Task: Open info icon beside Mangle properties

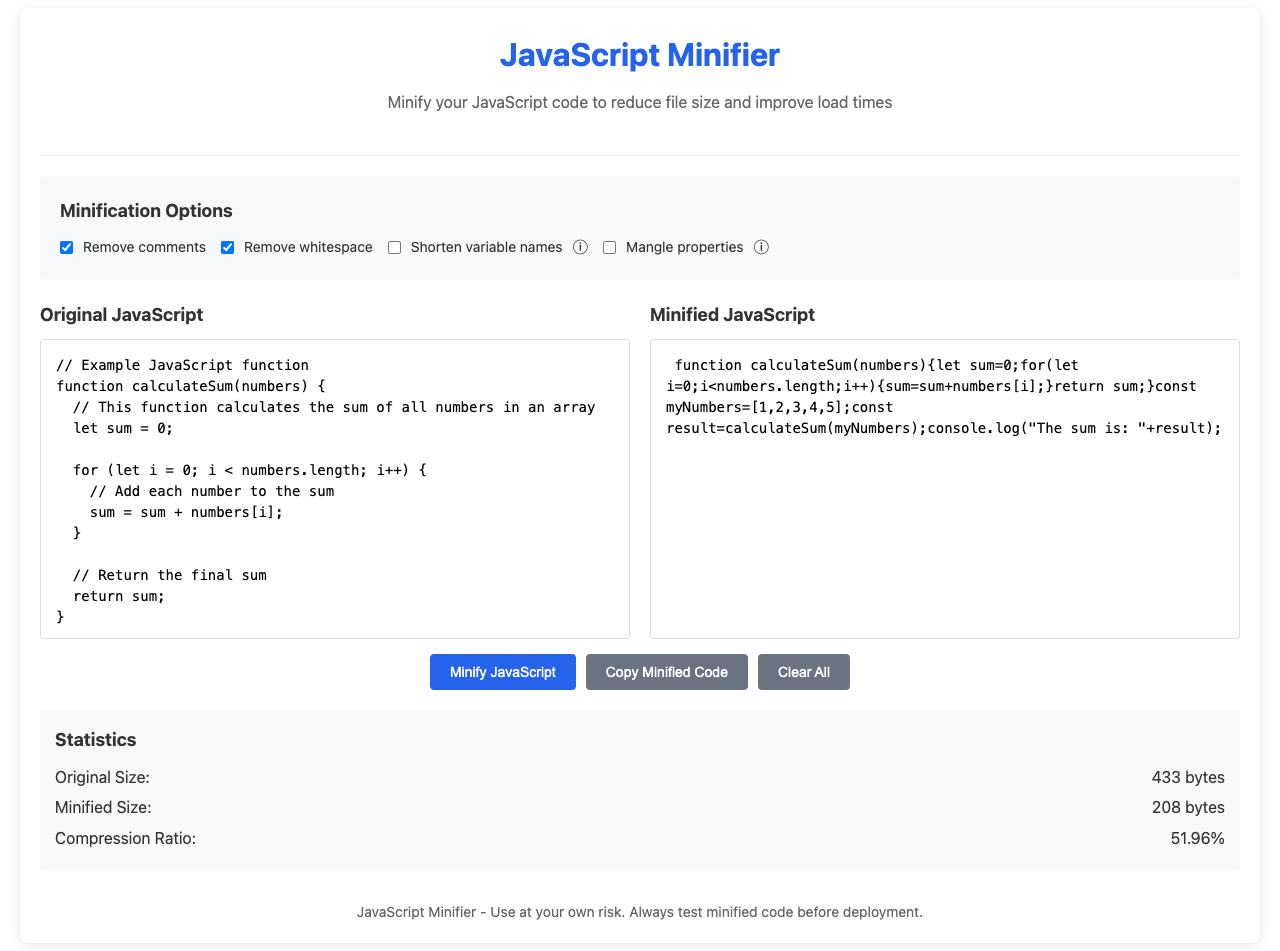Action: pyautogui.click(x=761, y=247)
